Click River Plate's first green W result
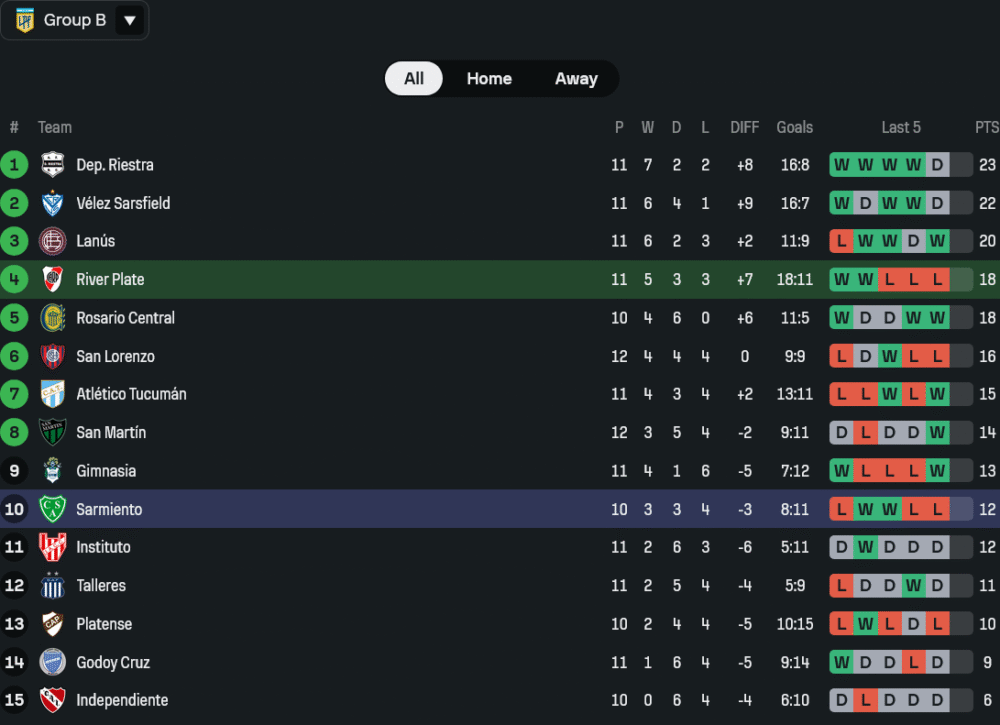This screenshot has height=725, width=1000. pyautogui.click(x=841, y=279)
